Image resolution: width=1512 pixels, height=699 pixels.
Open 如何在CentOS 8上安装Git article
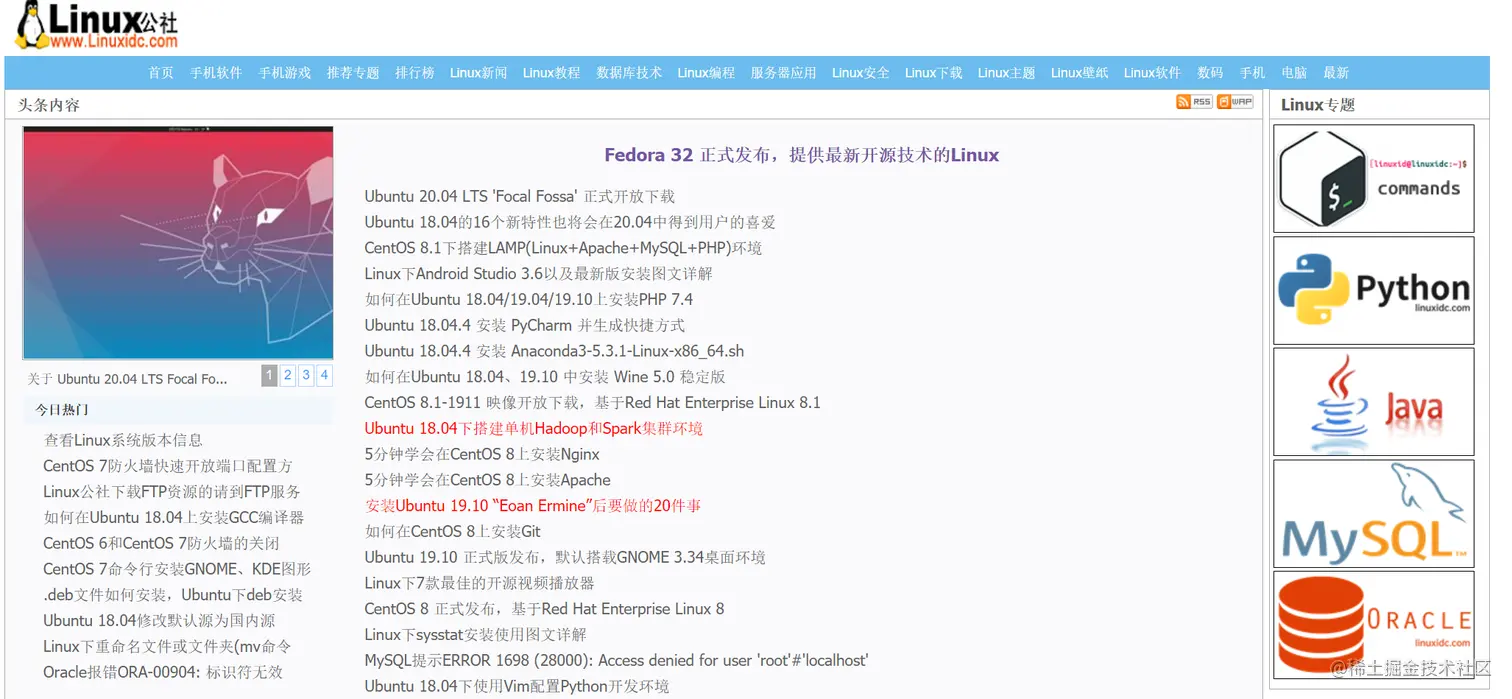[x=453, y=532]
